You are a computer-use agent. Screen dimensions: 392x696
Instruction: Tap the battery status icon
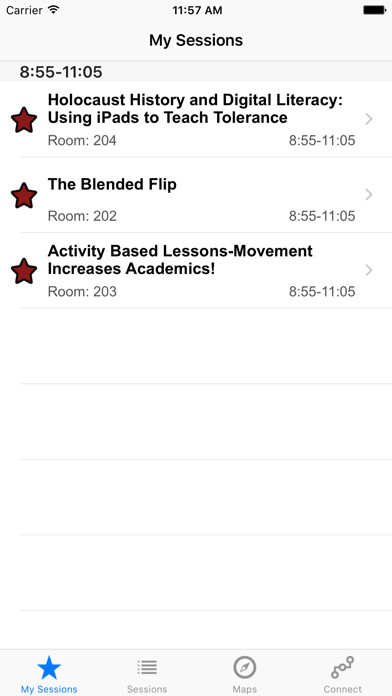pos(374,10)
